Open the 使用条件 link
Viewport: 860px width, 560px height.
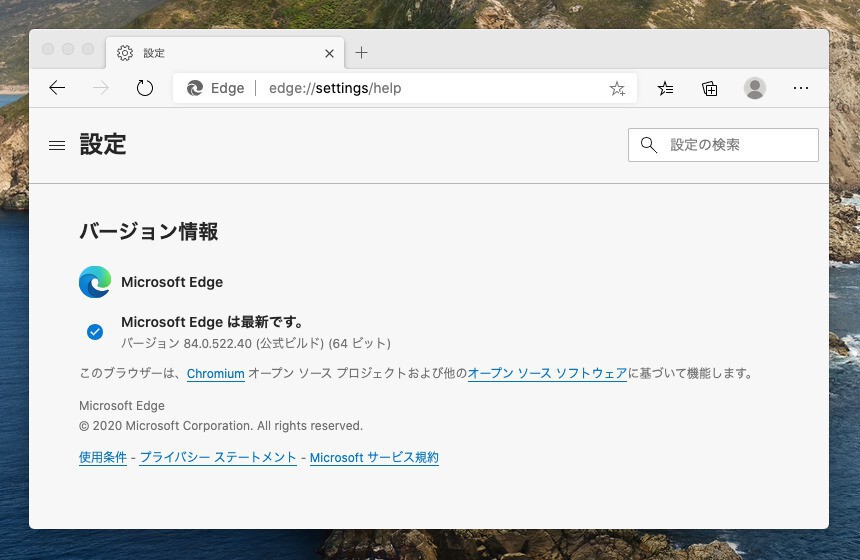pyautogui.click(x=103, y=458)
